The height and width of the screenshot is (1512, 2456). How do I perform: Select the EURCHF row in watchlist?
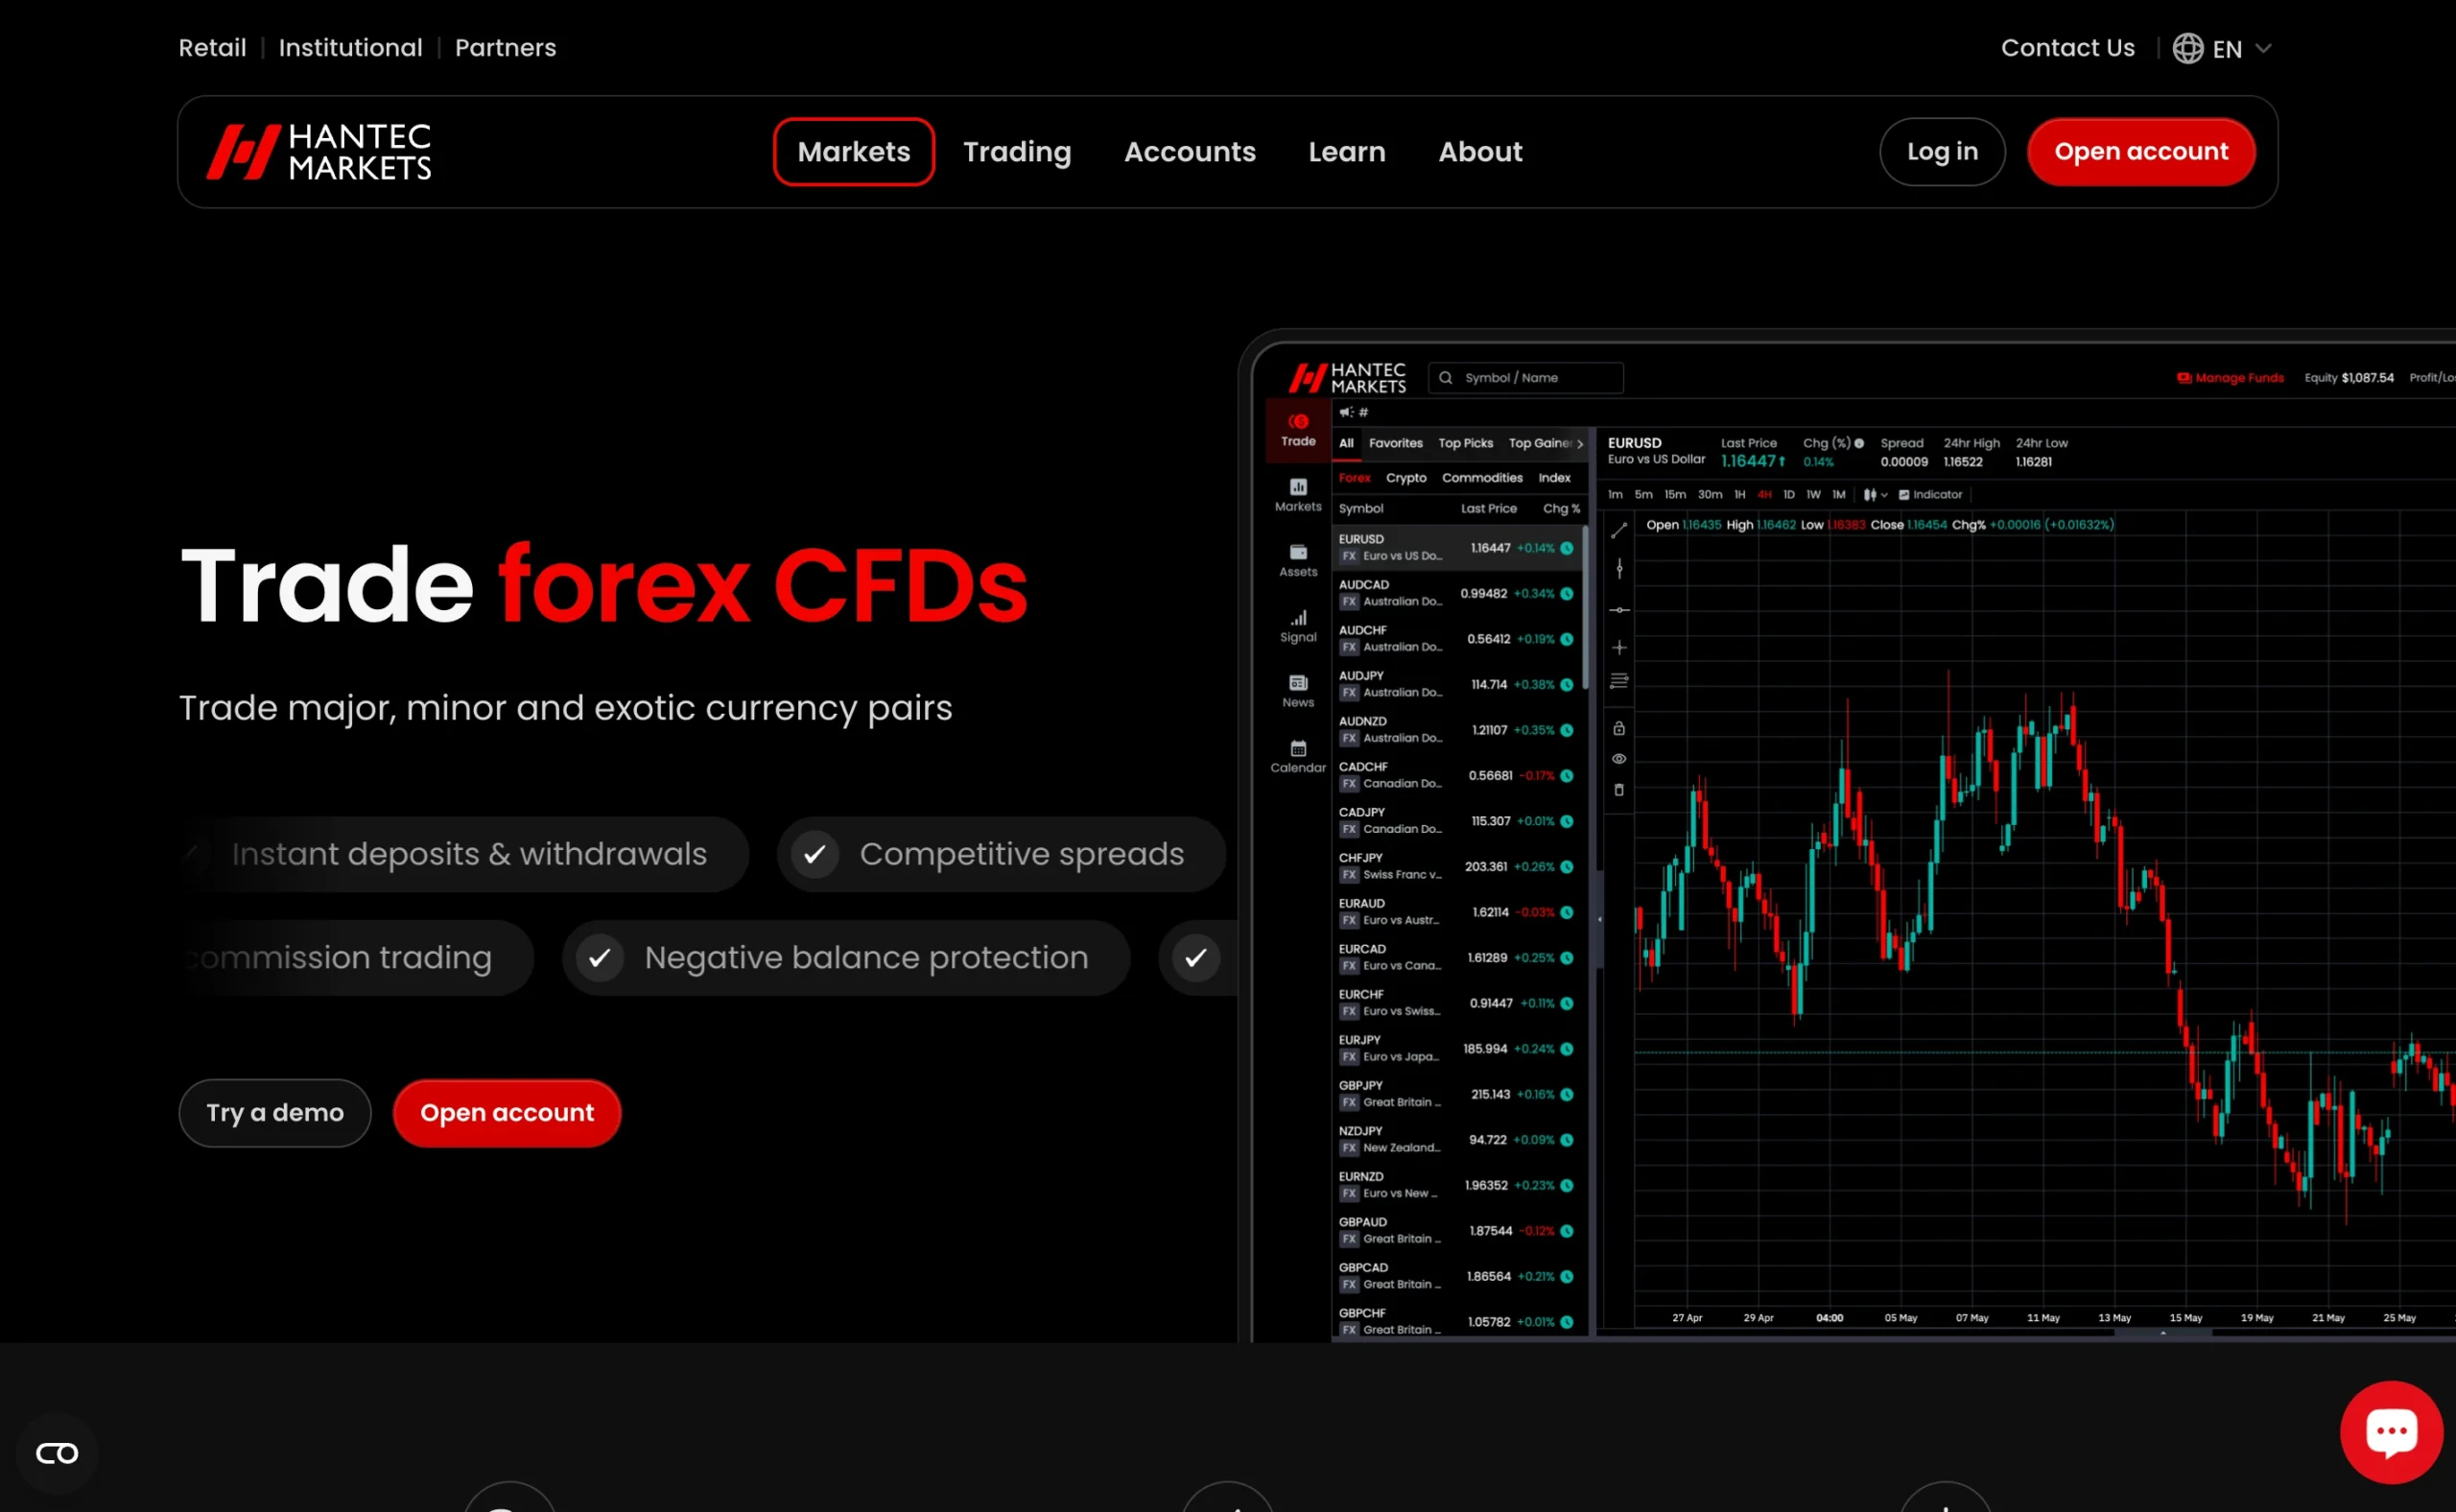1459,1003
